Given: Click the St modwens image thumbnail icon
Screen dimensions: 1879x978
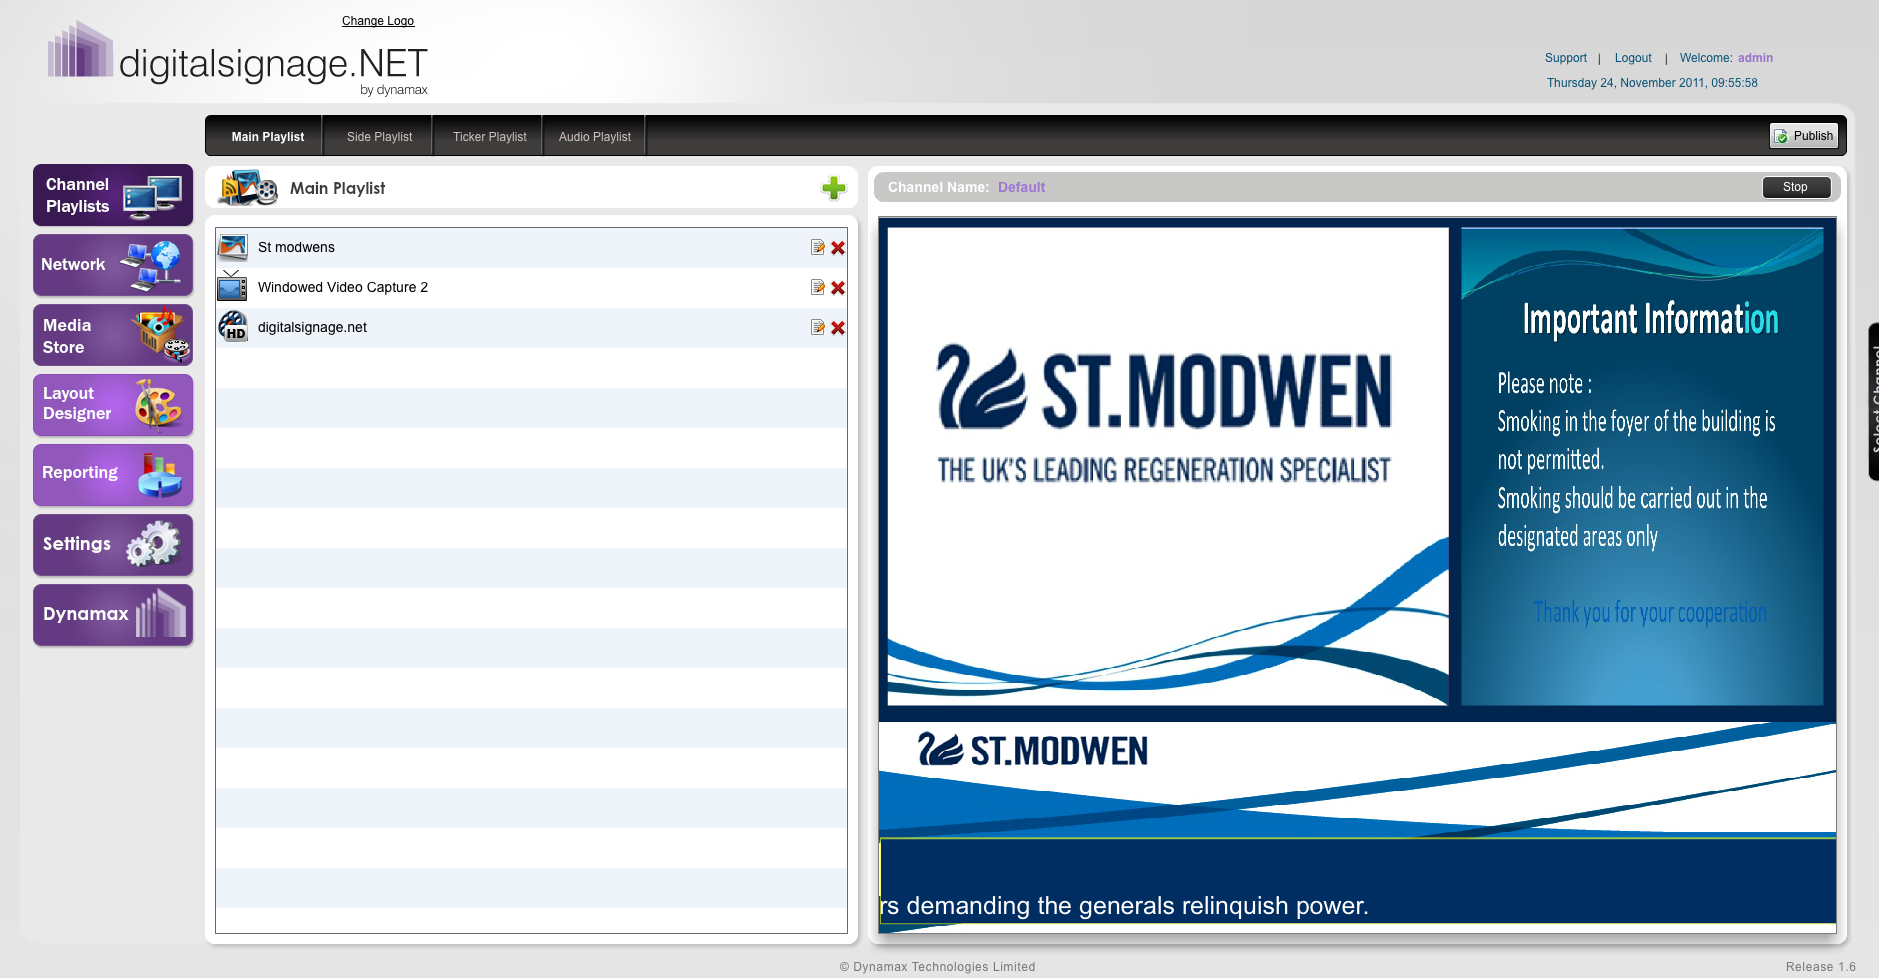Looking at the screenshot, I should click(x=233, y=247).
